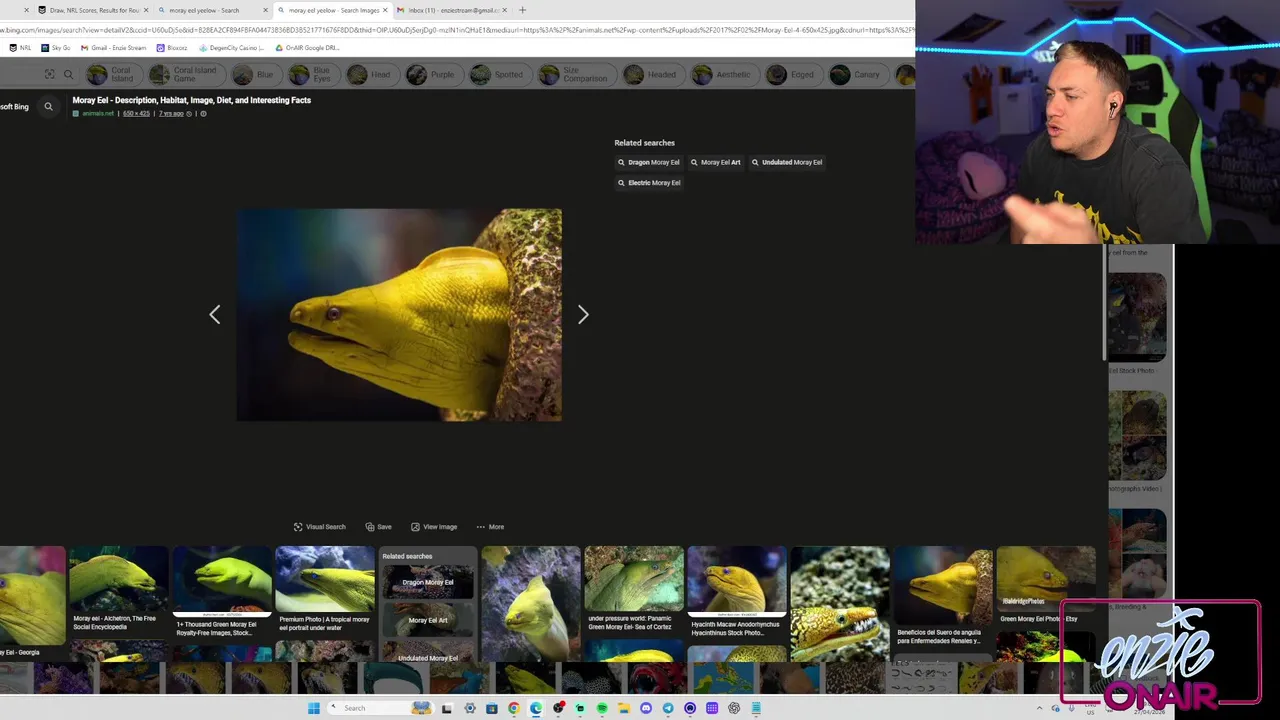1280x720 pixels.
Task: Open 1+ Thousand Green Moray Eel thumbnail
Action: (x=222, y=592)
